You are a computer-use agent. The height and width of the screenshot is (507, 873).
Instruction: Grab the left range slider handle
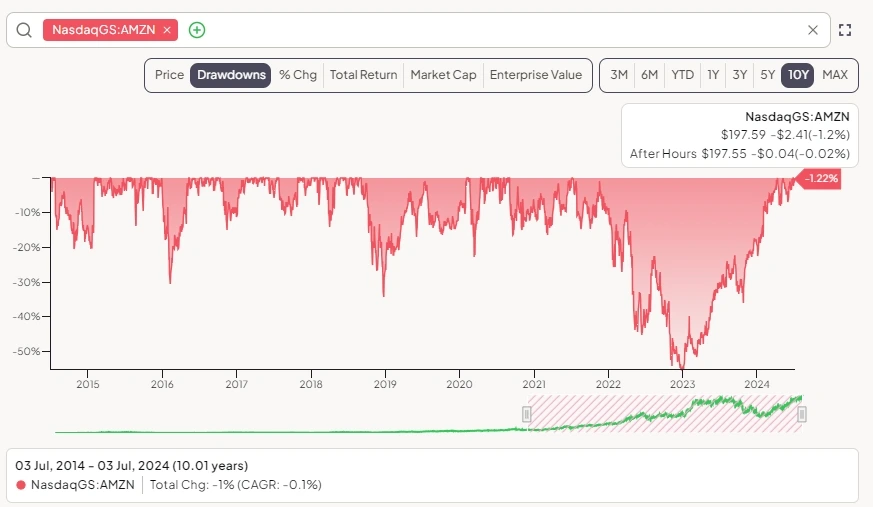(526, 414)
